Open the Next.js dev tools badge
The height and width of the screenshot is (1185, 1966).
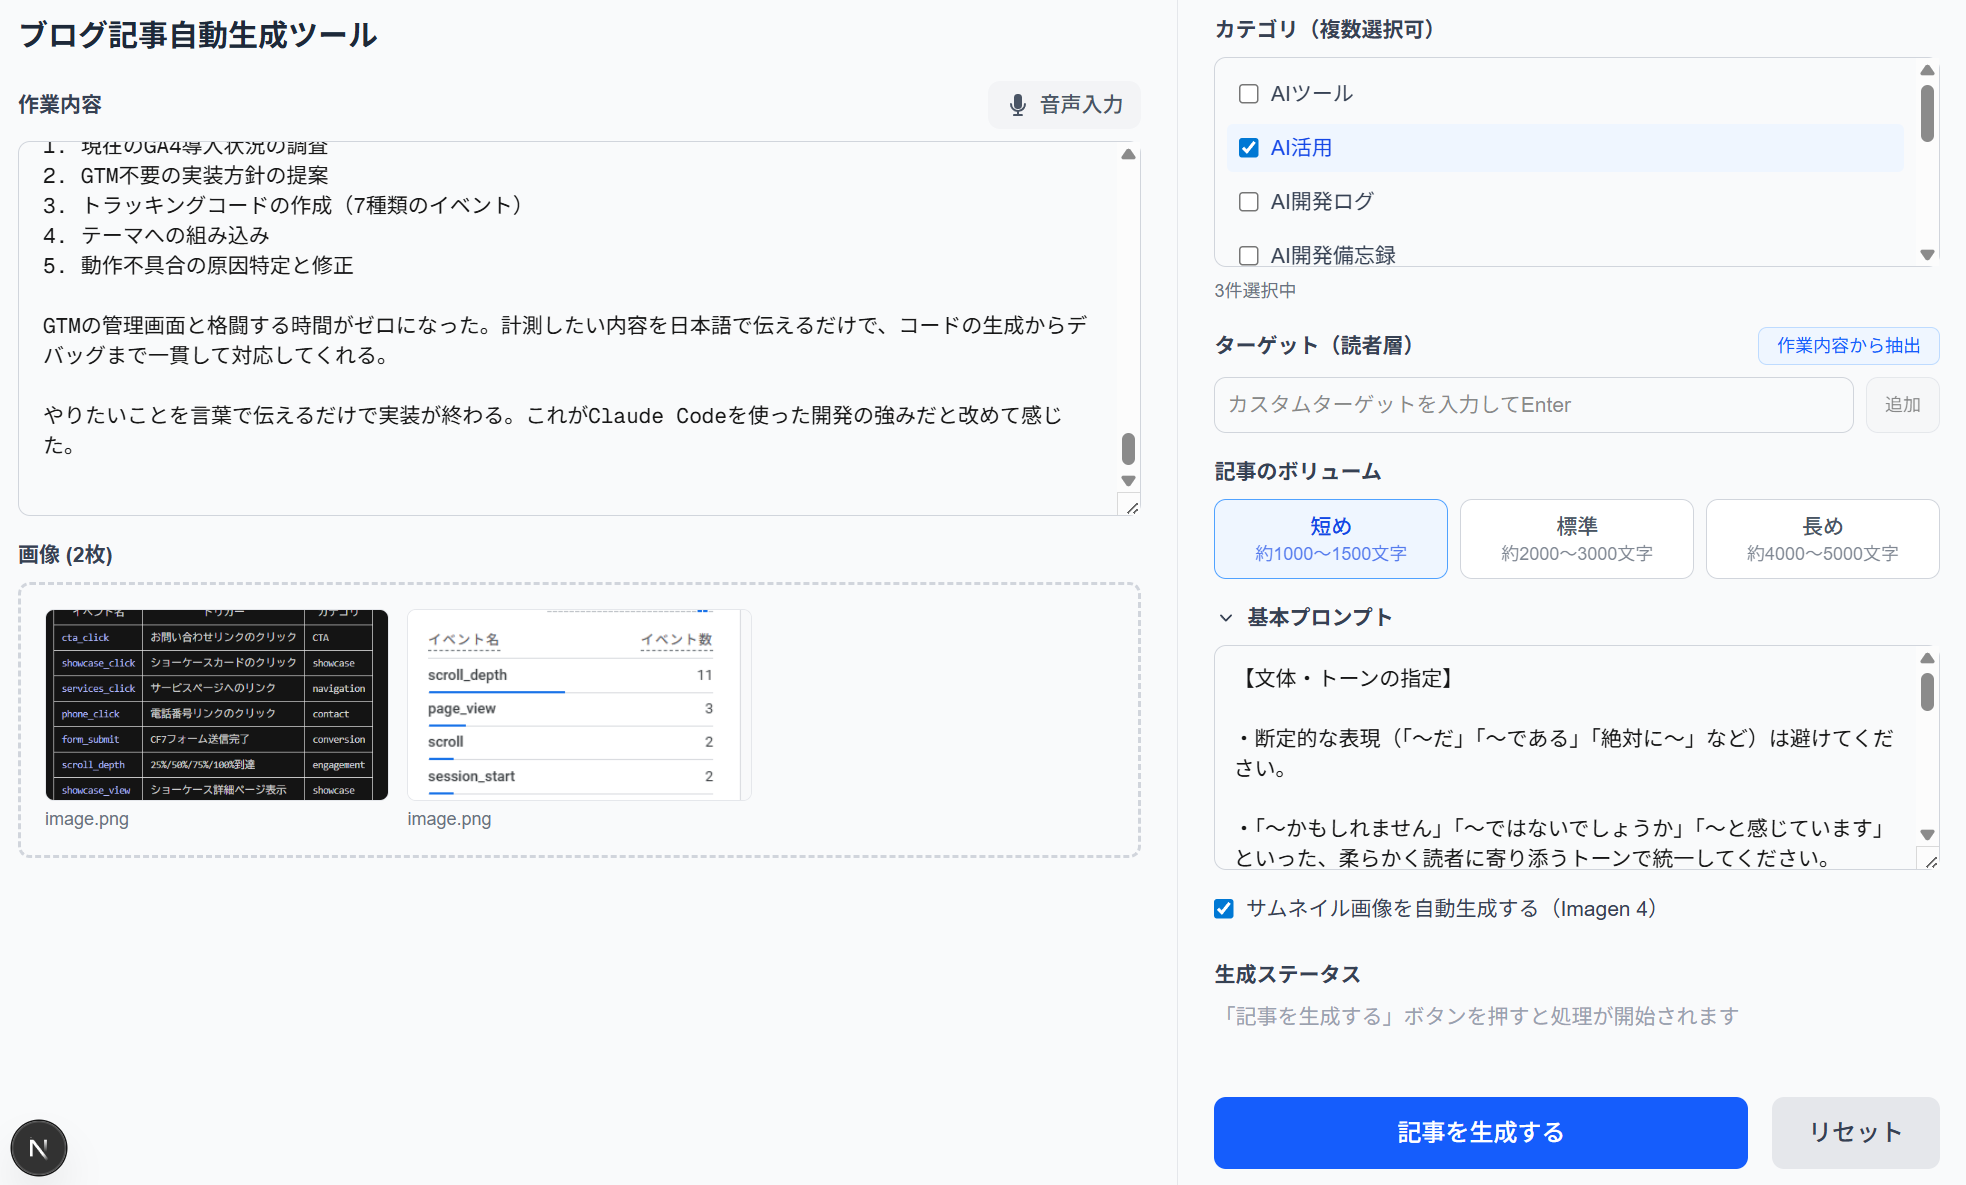pos(39,1148)
